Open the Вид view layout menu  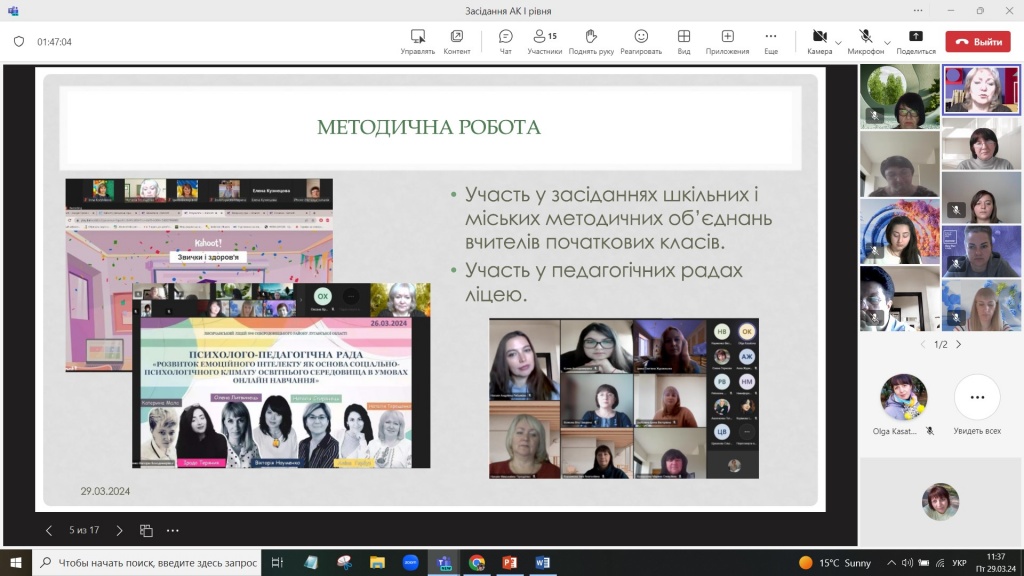pos(684,41)
